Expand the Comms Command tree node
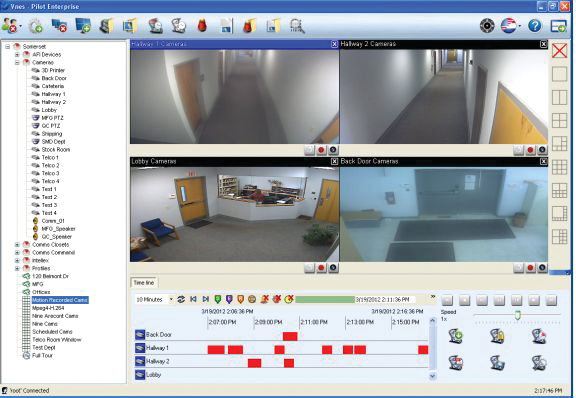 coord(17,252)
